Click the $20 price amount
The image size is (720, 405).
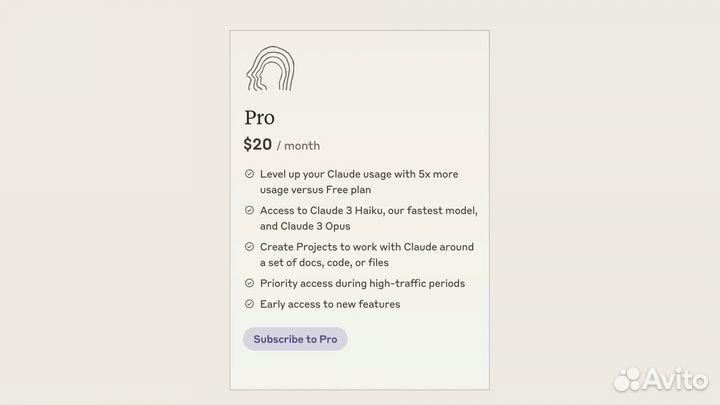pos(258,144)
